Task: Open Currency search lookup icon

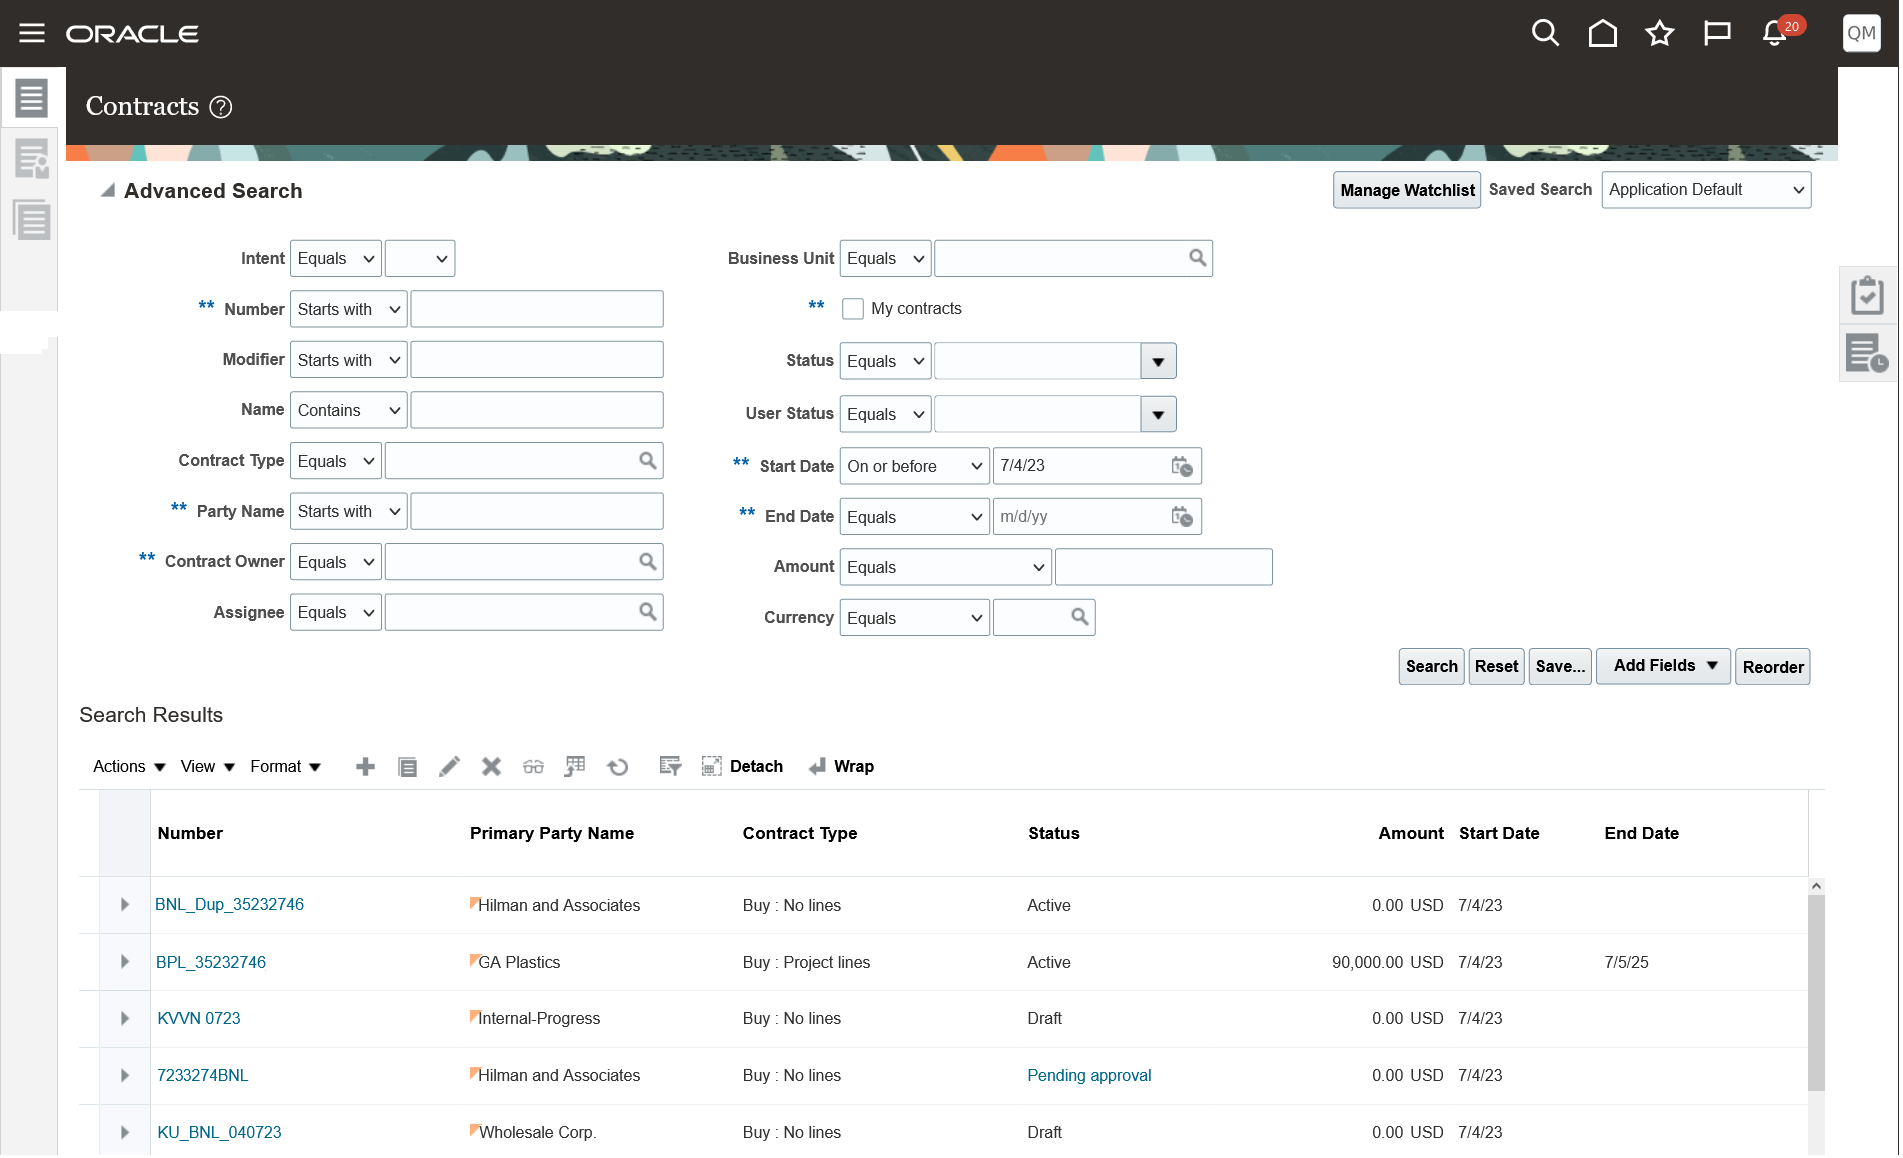Action: tap(1079, 618)
